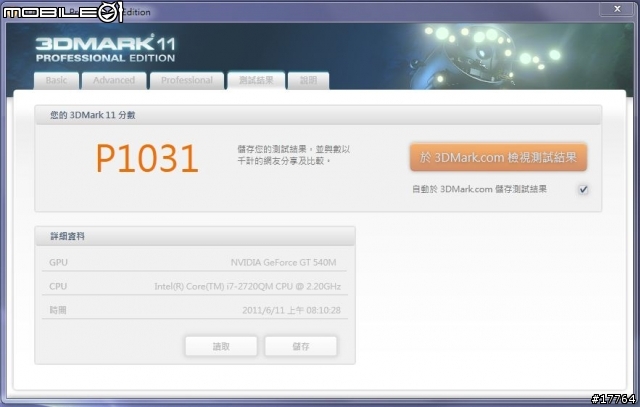View results on 3DMark.com orange button
Viewport: 640px width, 407px height.
pos(498,157)
